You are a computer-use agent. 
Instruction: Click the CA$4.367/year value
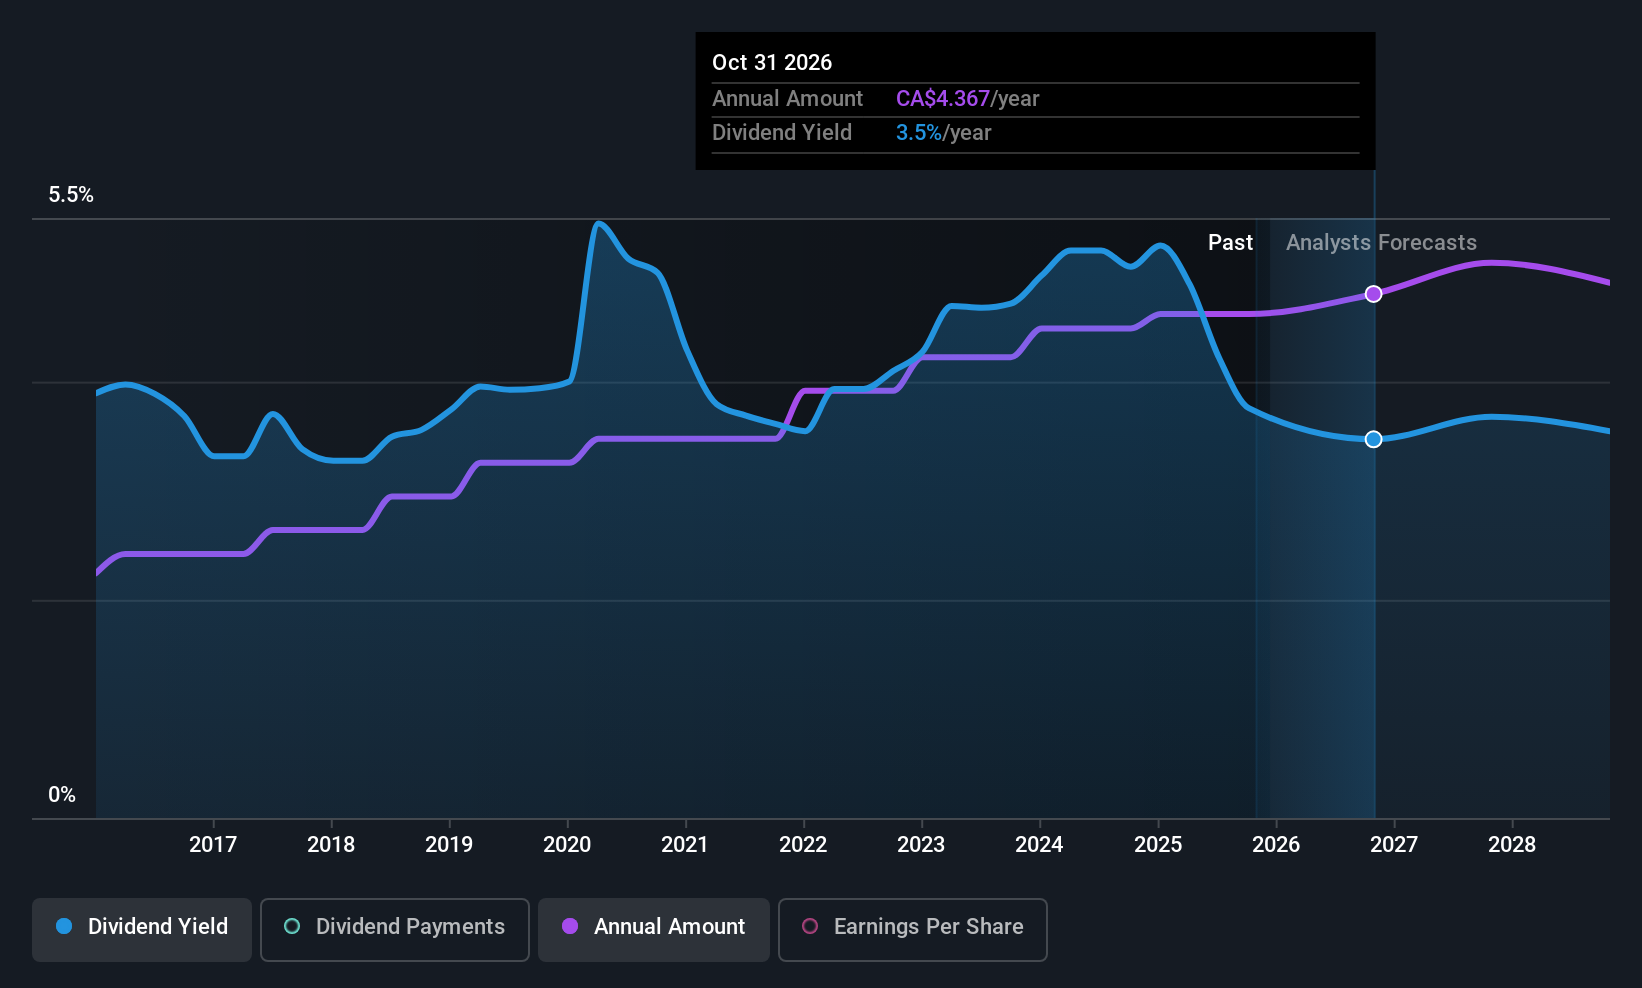967,99
